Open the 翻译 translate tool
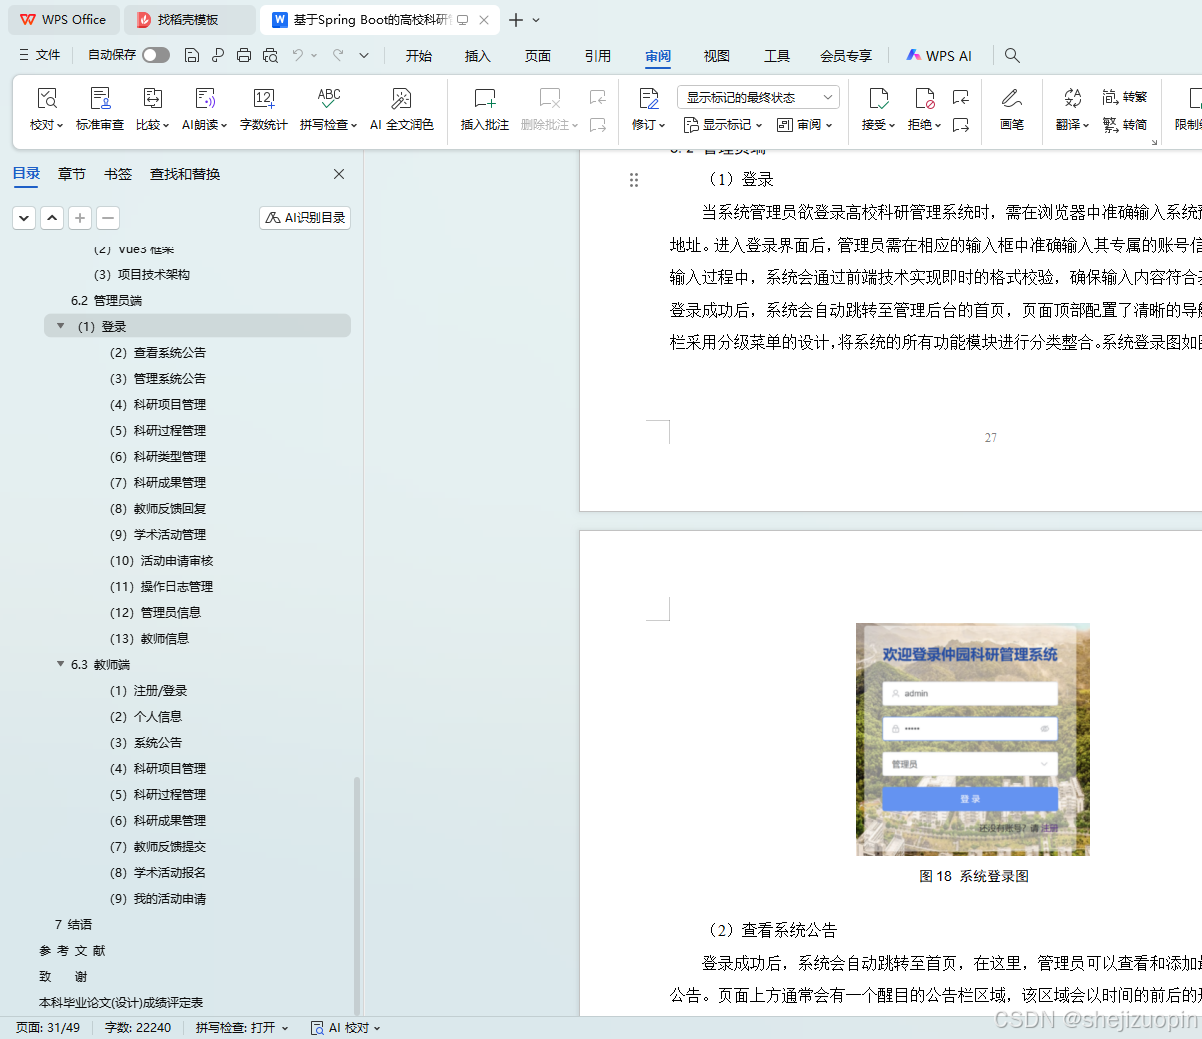The image size is (1202, 1039). coord(1072,110)
